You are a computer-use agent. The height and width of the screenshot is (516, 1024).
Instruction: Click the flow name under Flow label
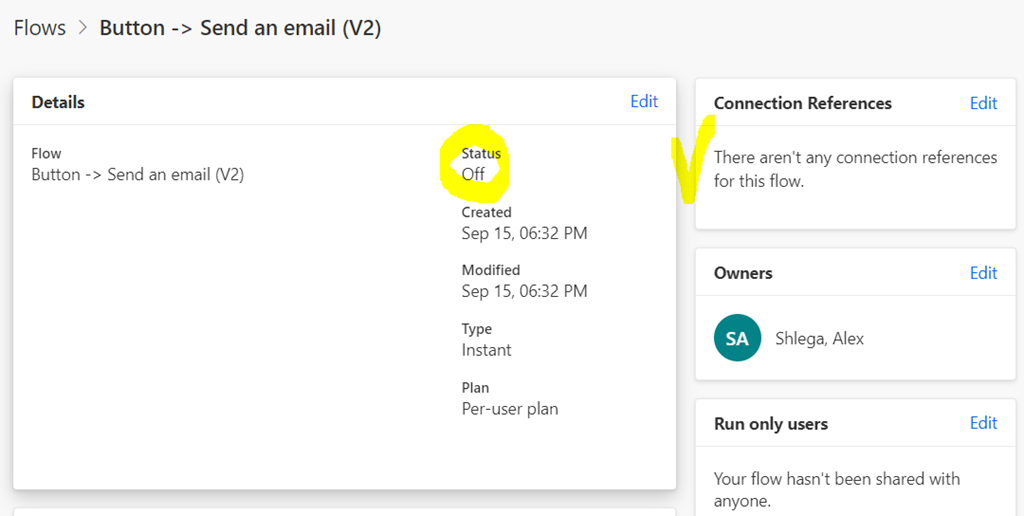[138, 174]
